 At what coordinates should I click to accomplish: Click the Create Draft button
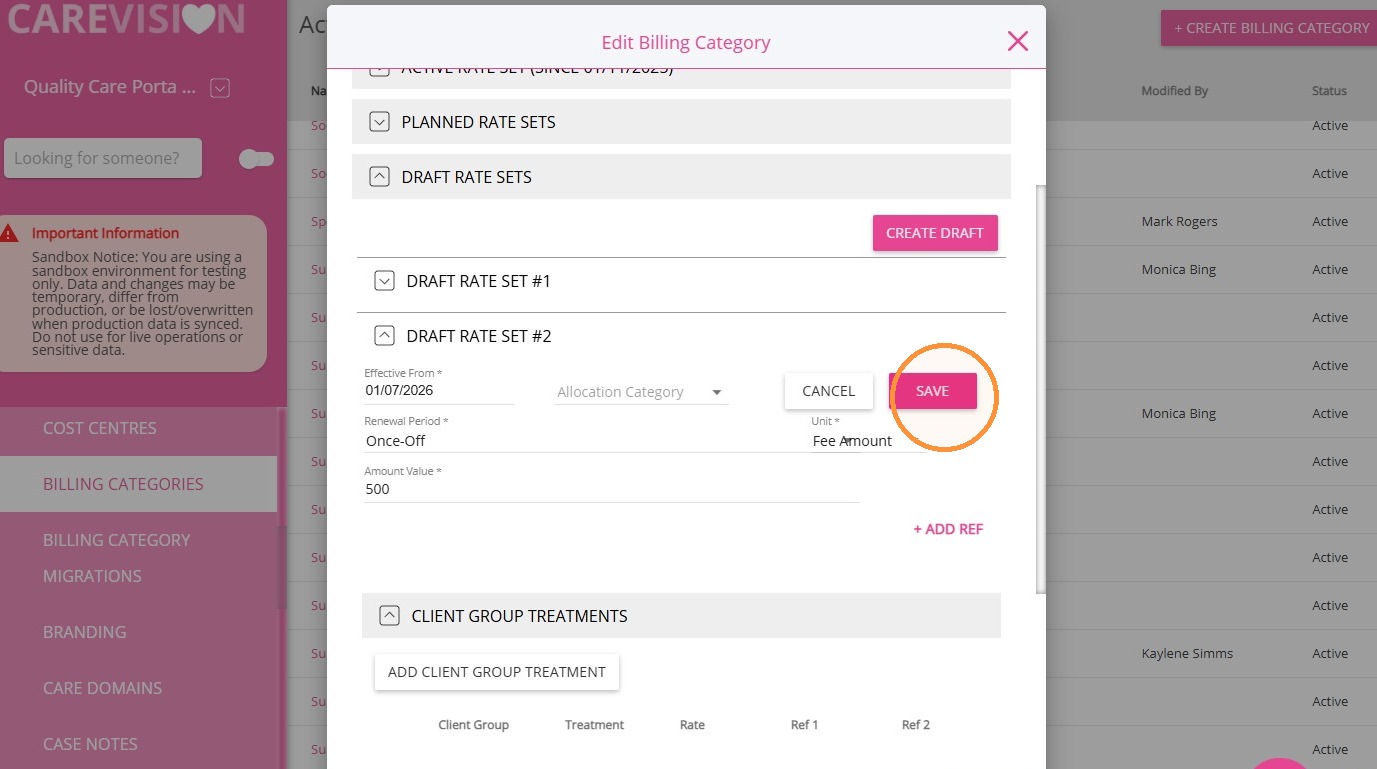pyautogui.click(x=935, y=233)
